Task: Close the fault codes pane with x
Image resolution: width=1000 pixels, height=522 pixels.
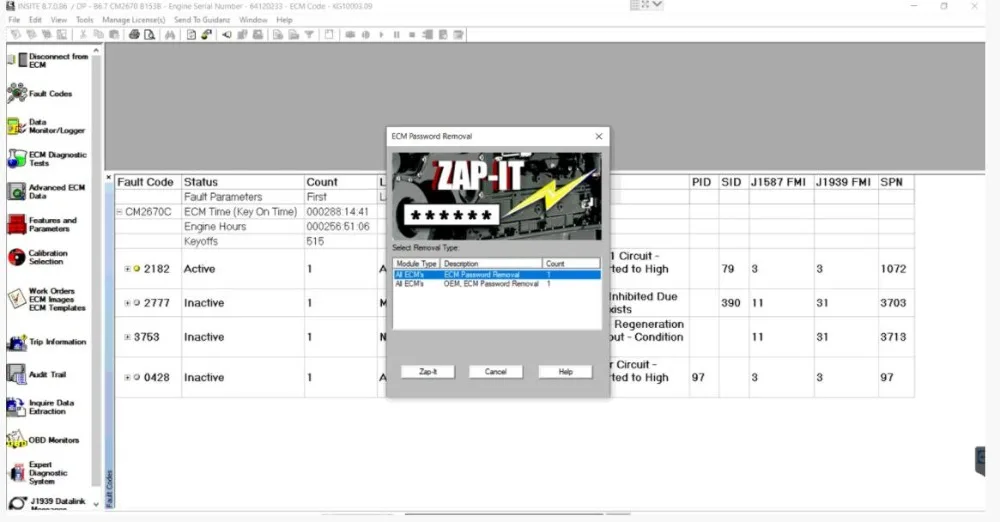Action: point(108,177)
